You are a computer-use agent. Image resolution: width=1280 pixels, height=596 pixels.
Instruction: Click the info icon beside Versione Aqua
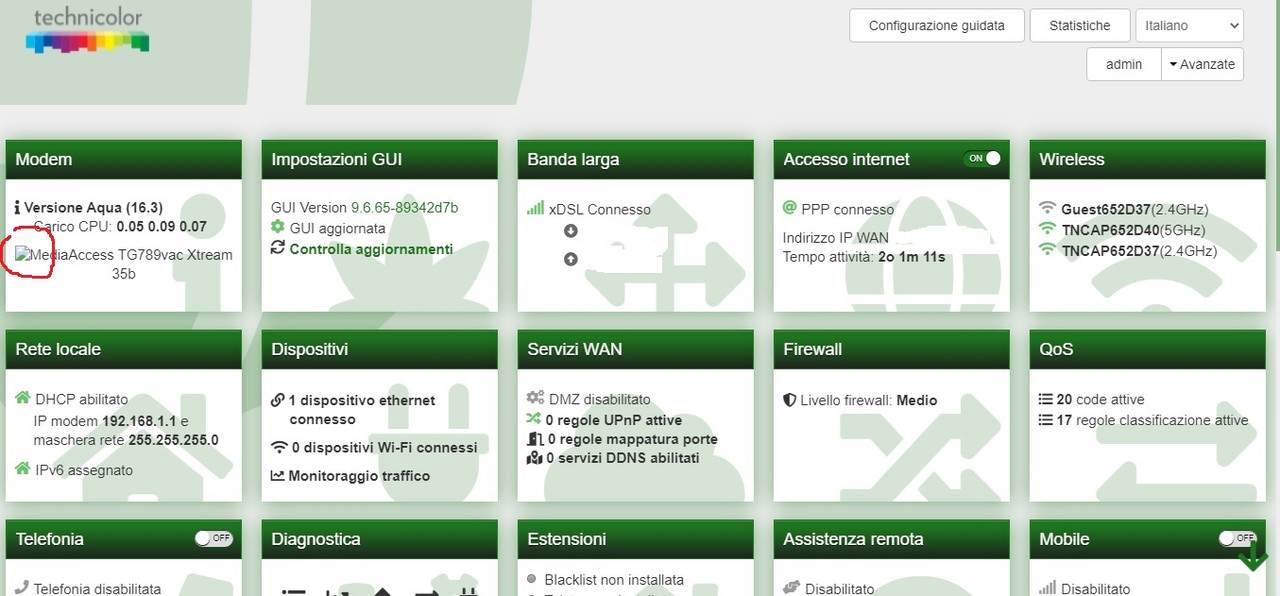[x=17, y=208]
